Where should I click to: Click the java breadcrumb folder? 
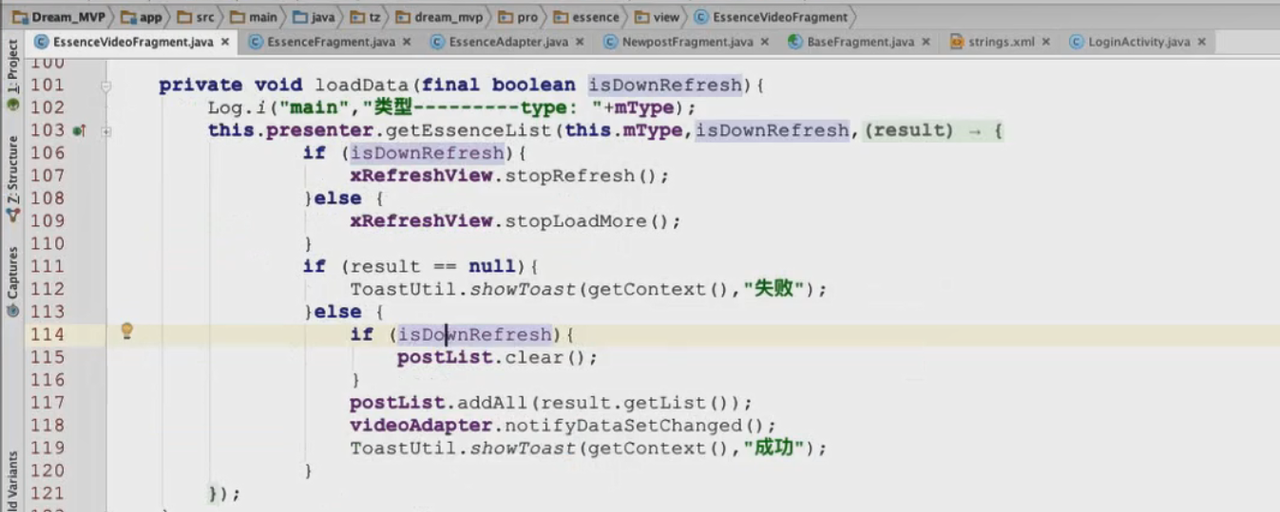[314, 16]
